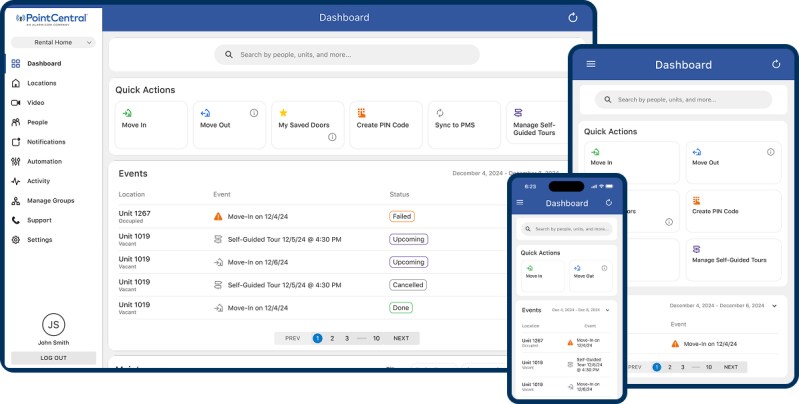Click the info icon on the Move Out card
Screen dimensions: 799x404
(254, 113)
